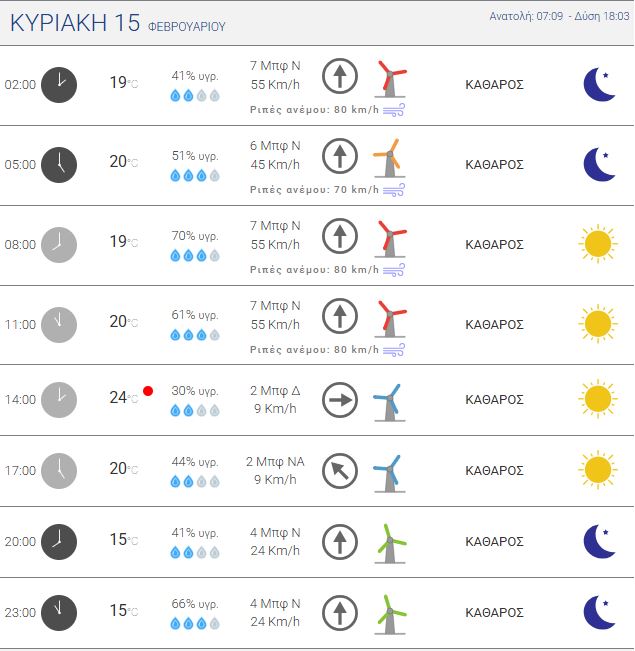Click the ΚΥΡΙΑΚΗ 15 date heading
This screenshot has height=651, width=635.
pyautogui.click(x=75, y=25)
